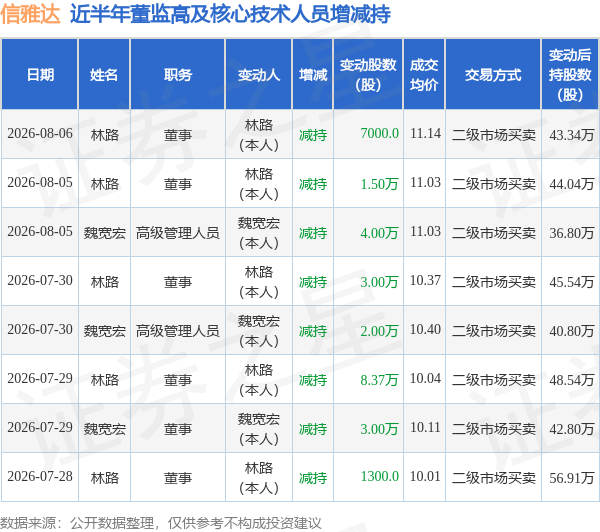Click the 增减 column header

(x=313, y=74)
